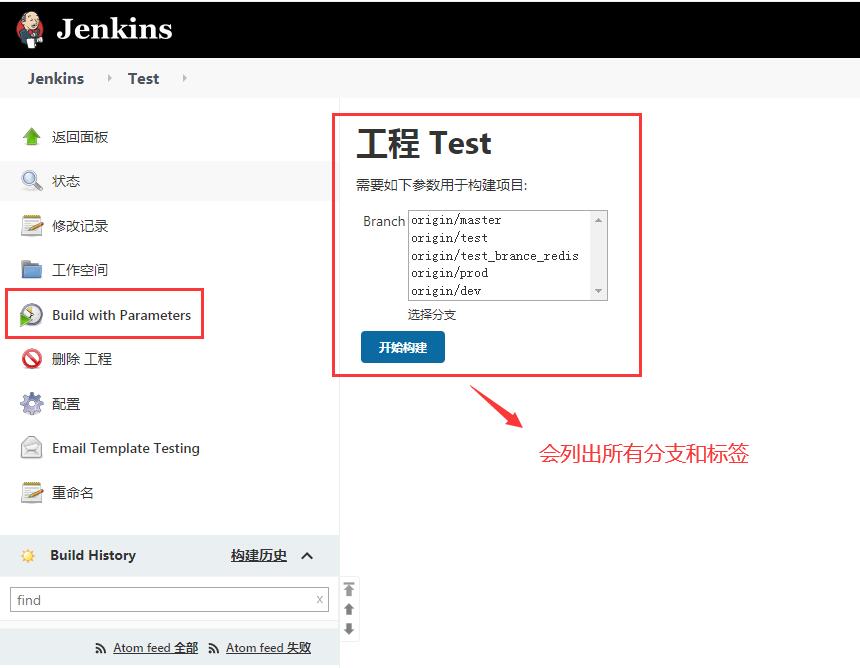Click the Build History heading
The image size is (860, 668).
93,556
